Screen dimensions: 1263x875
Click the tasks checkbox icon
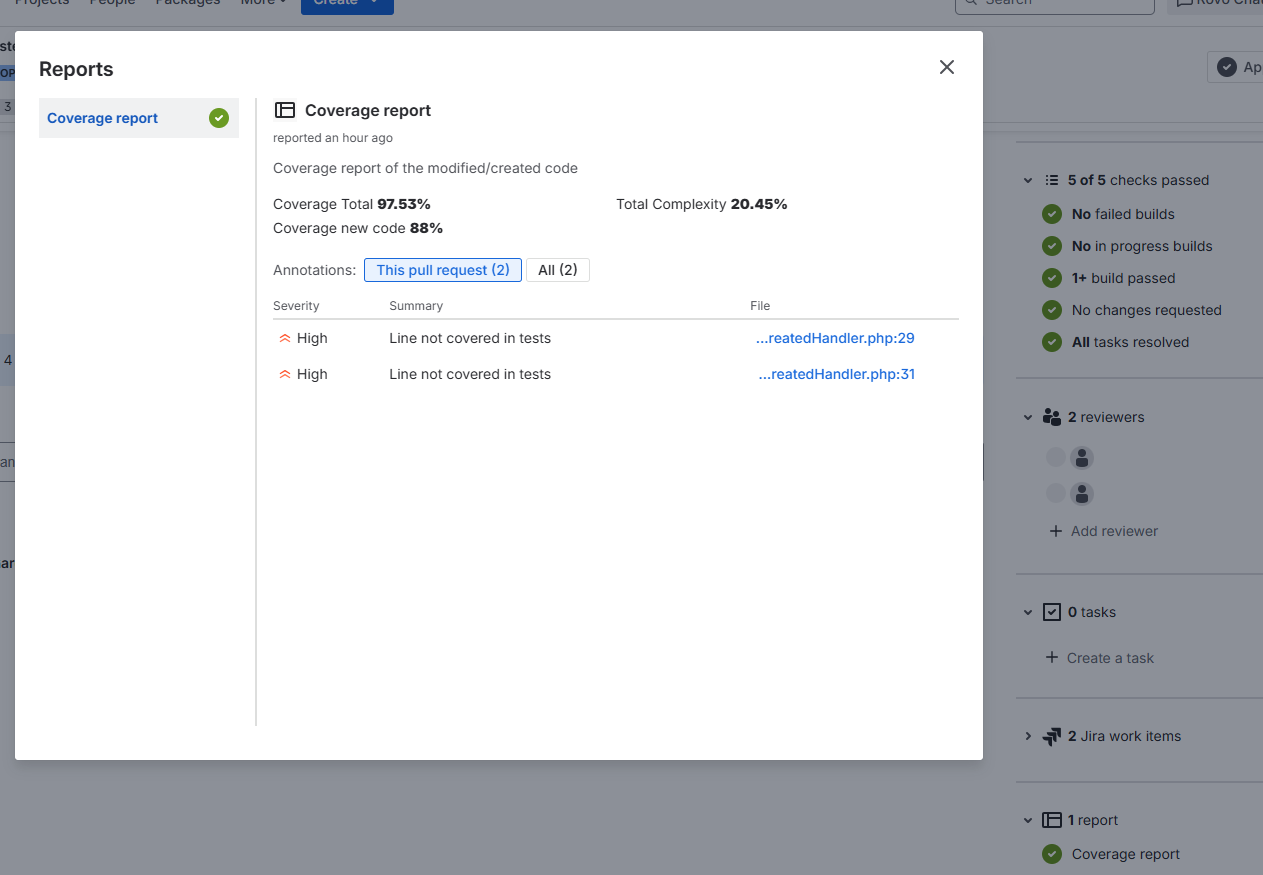tap(1052, 612)
